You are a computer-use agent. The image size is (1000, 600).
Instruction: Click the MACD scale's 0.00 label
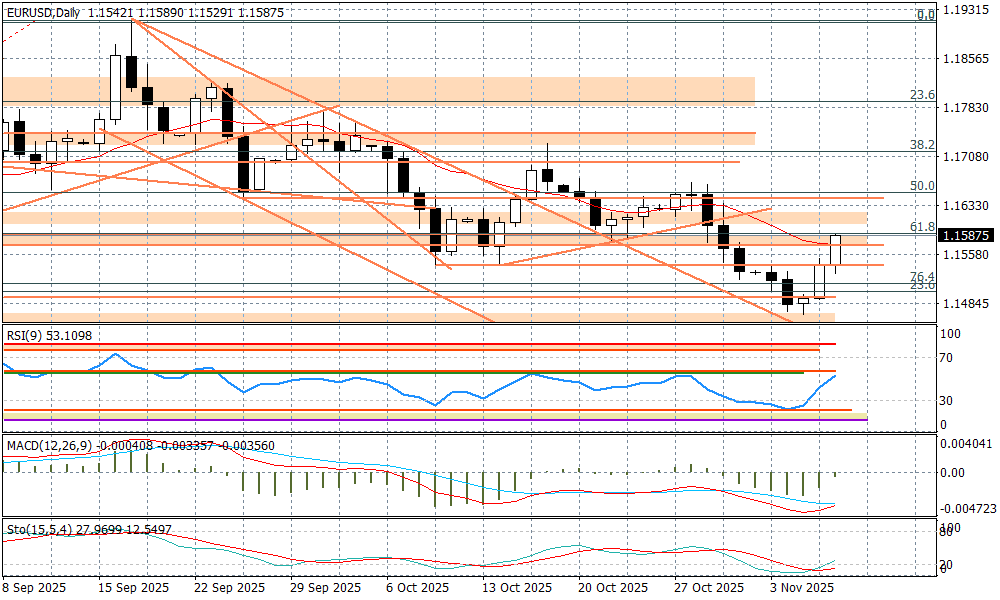(952, 472)
